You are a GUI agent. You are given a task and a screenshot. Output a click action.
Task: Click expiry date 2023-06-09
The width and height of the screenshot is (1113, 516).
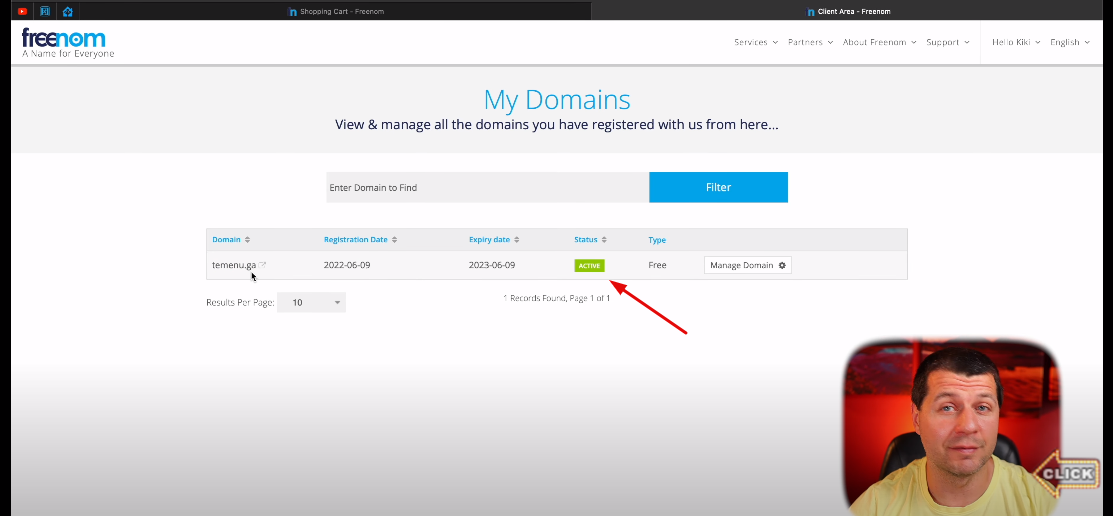tap(492, 265)
